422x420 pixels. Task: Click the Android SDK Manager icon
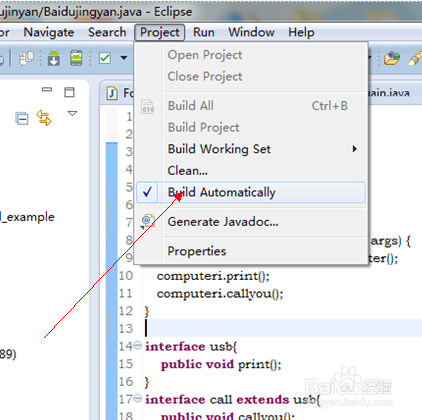pyautogui.click(x=54, y=58)
